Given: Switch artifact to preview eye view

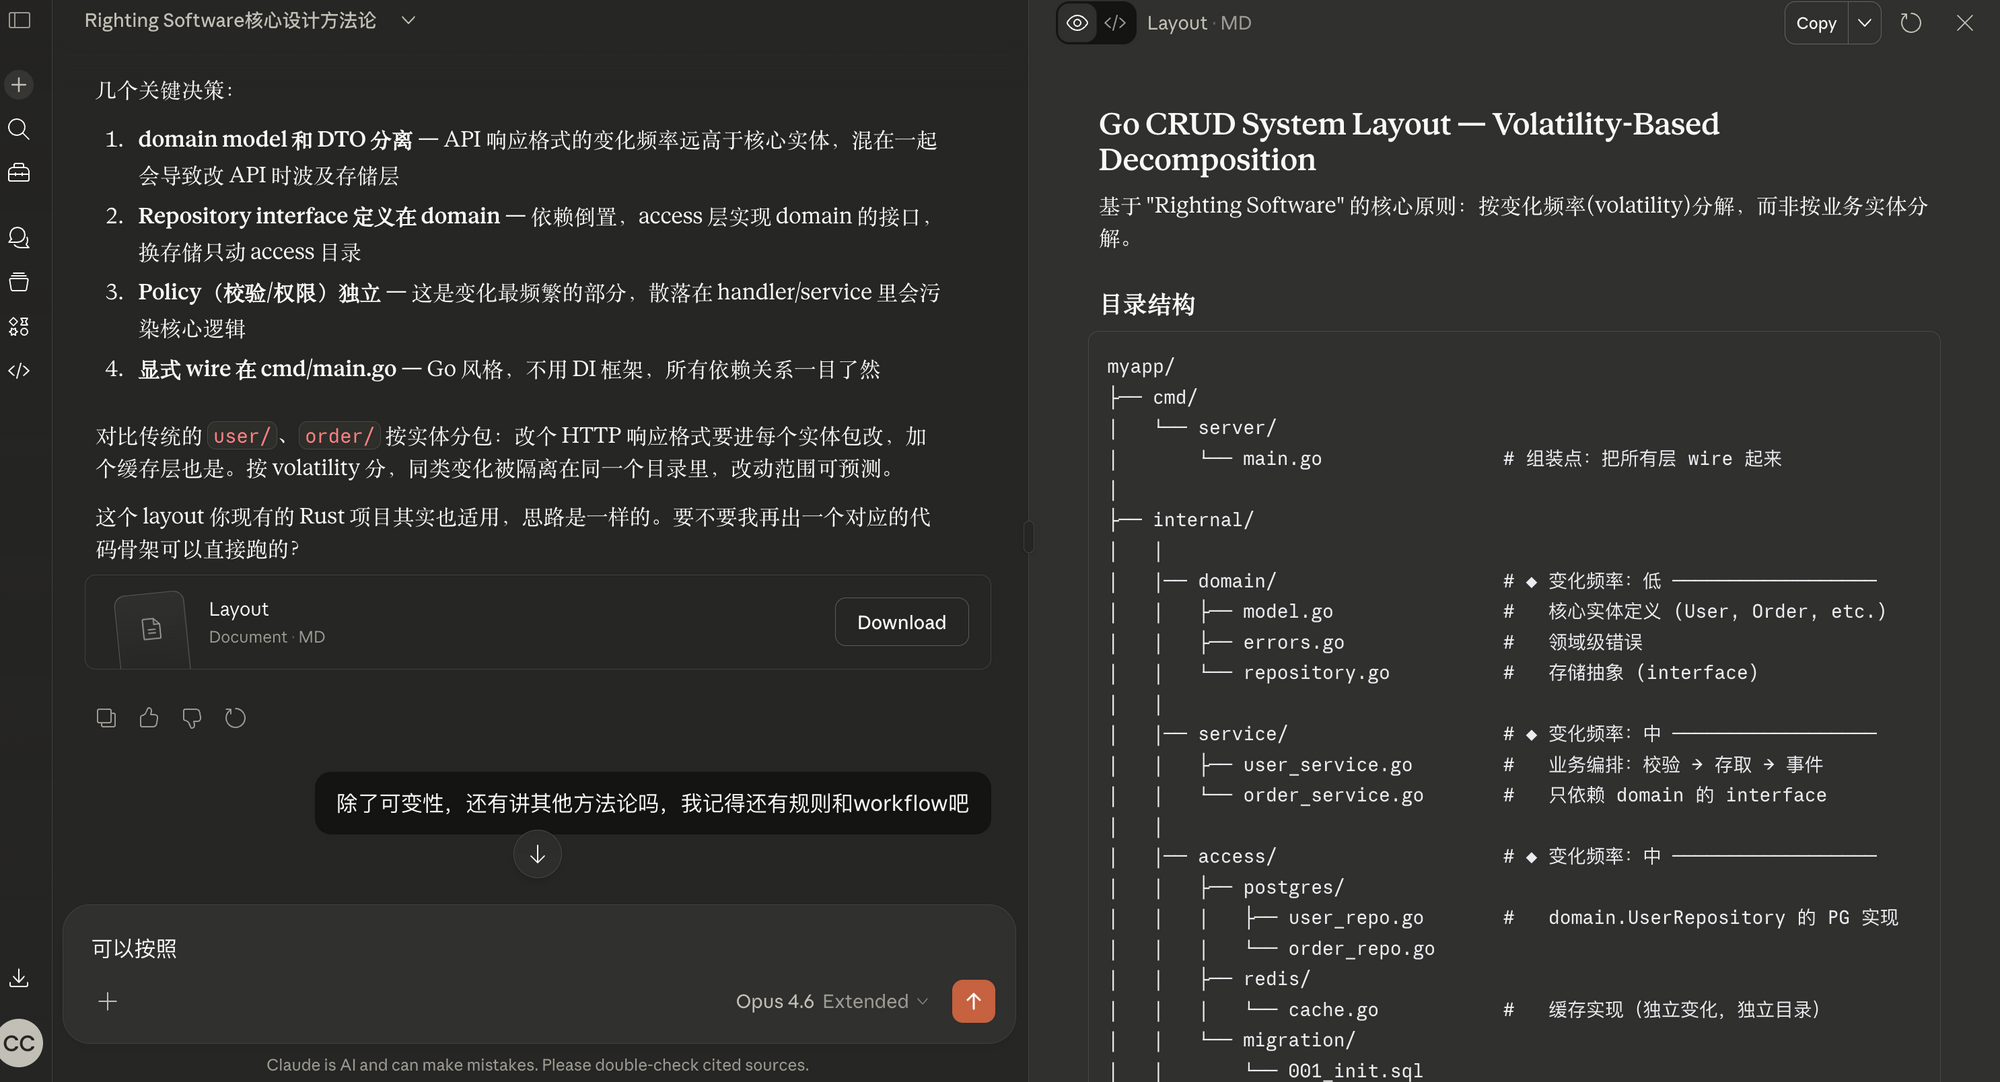Looking at the screenshot, I should click(1077, 23).
